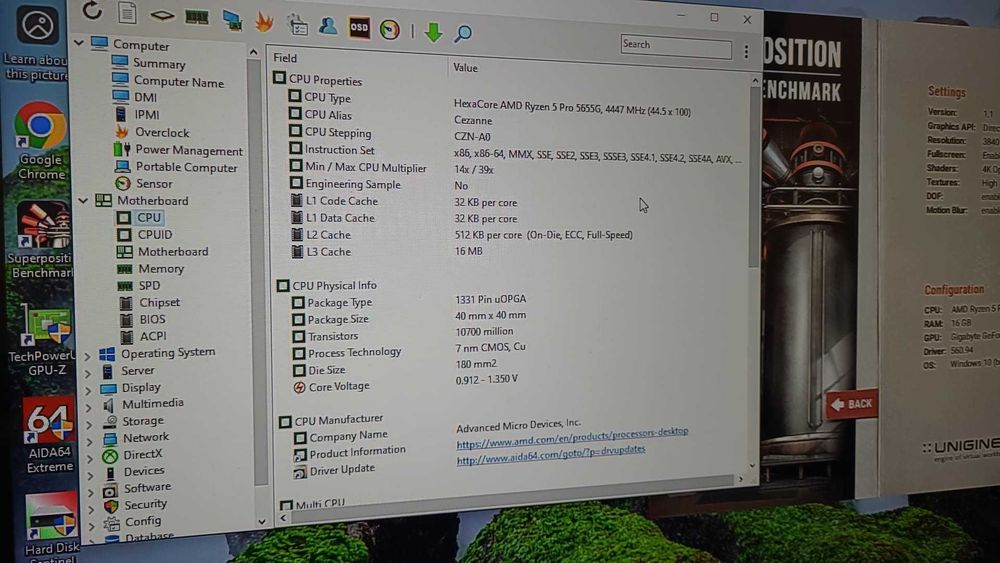Collapse the Computer tree node
The height and width of the screenshot is (563, 1000).
[78, 43]
